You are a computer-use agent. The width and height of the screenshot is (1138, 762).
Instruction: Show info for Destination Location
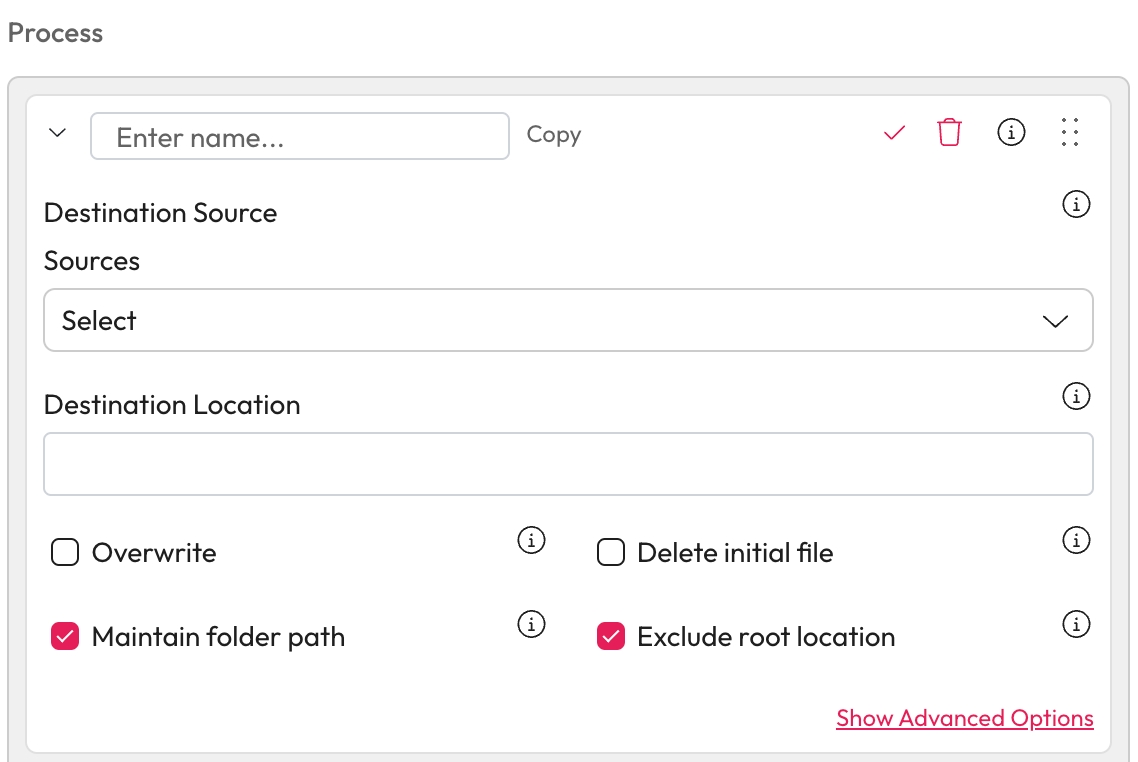1075,397
